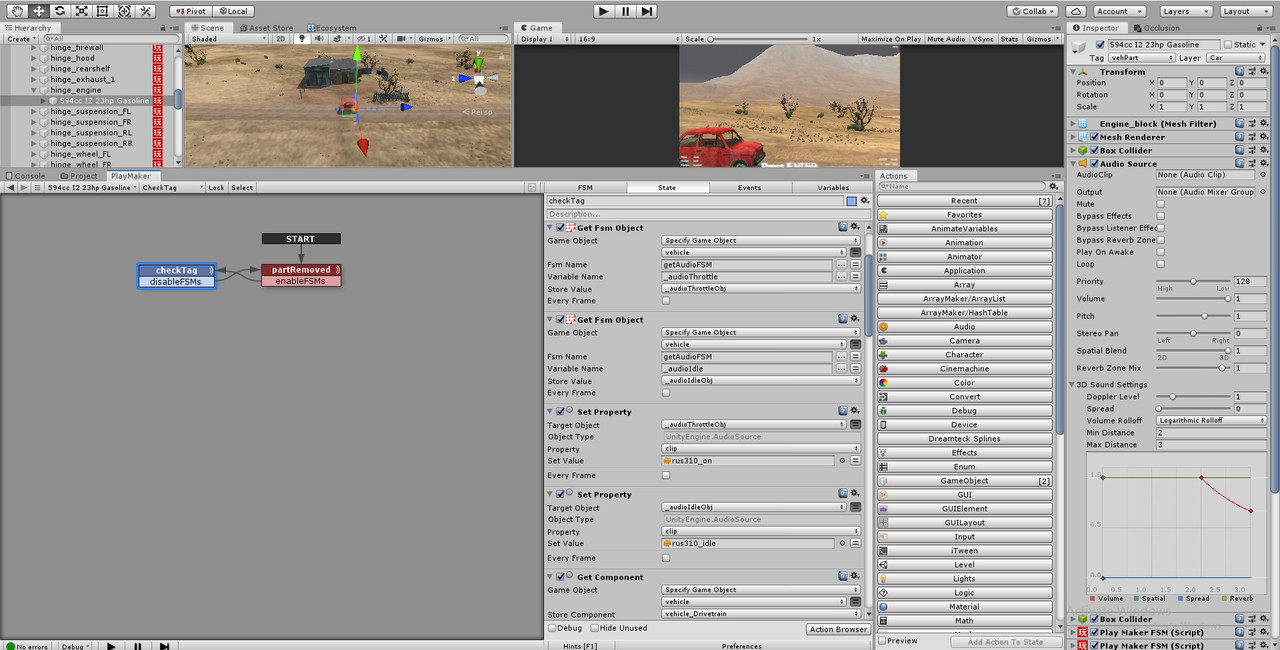1280x650 pixels.
Task: Collapse the 3D Sound Settings section
Action: click(x=1072, y=385)
